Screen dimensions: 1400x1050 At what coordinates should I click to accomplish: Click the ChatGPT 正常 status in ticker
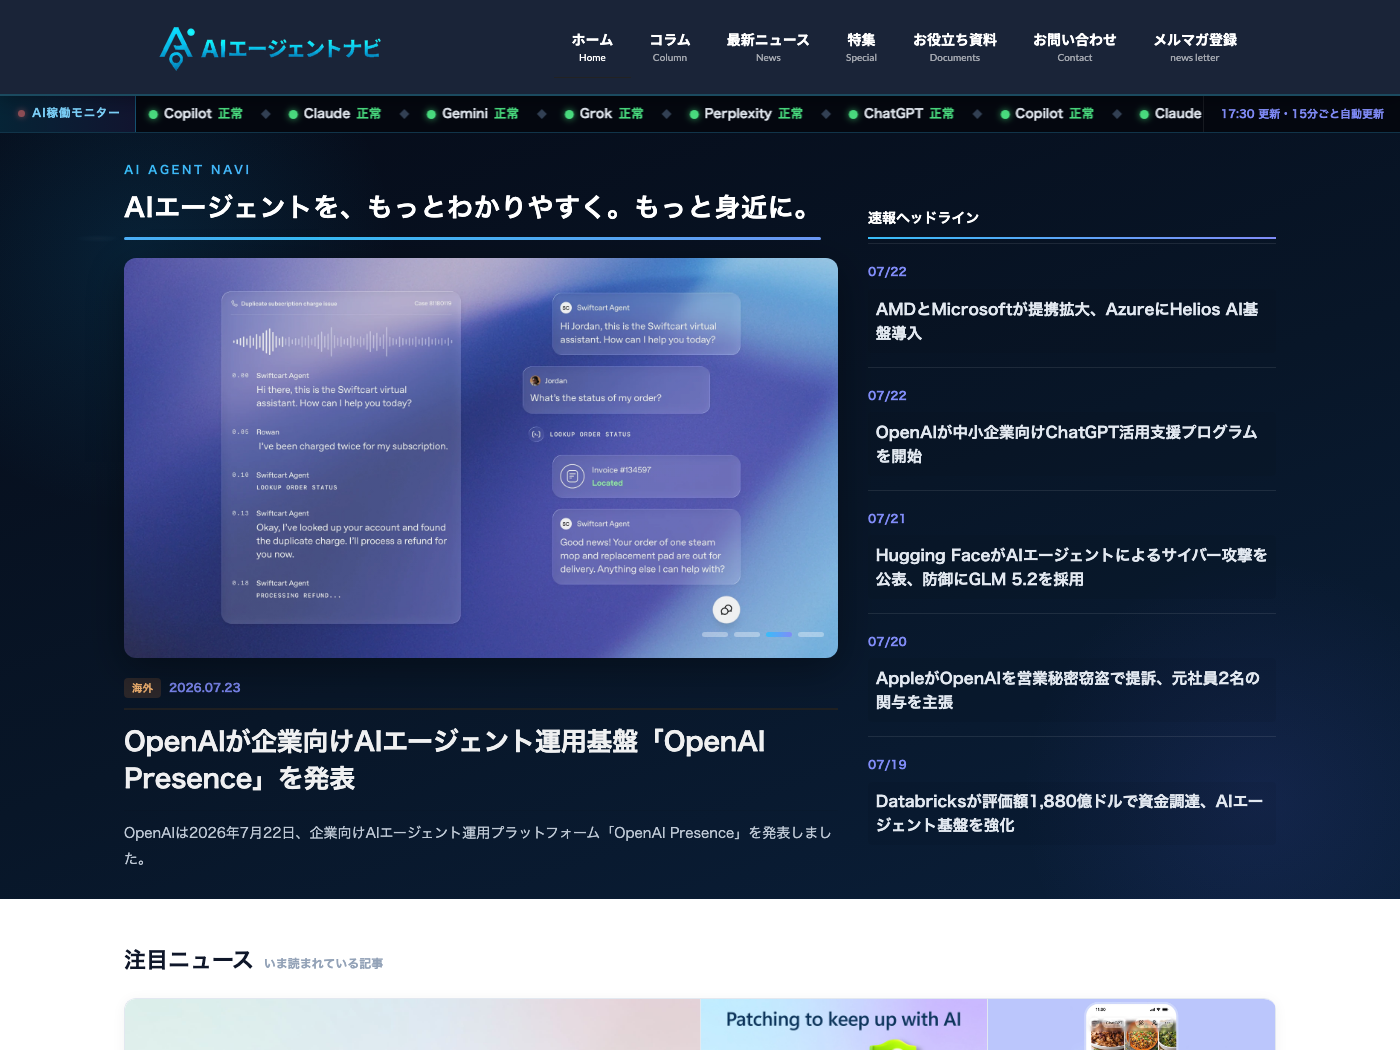[x=902, y=114]
